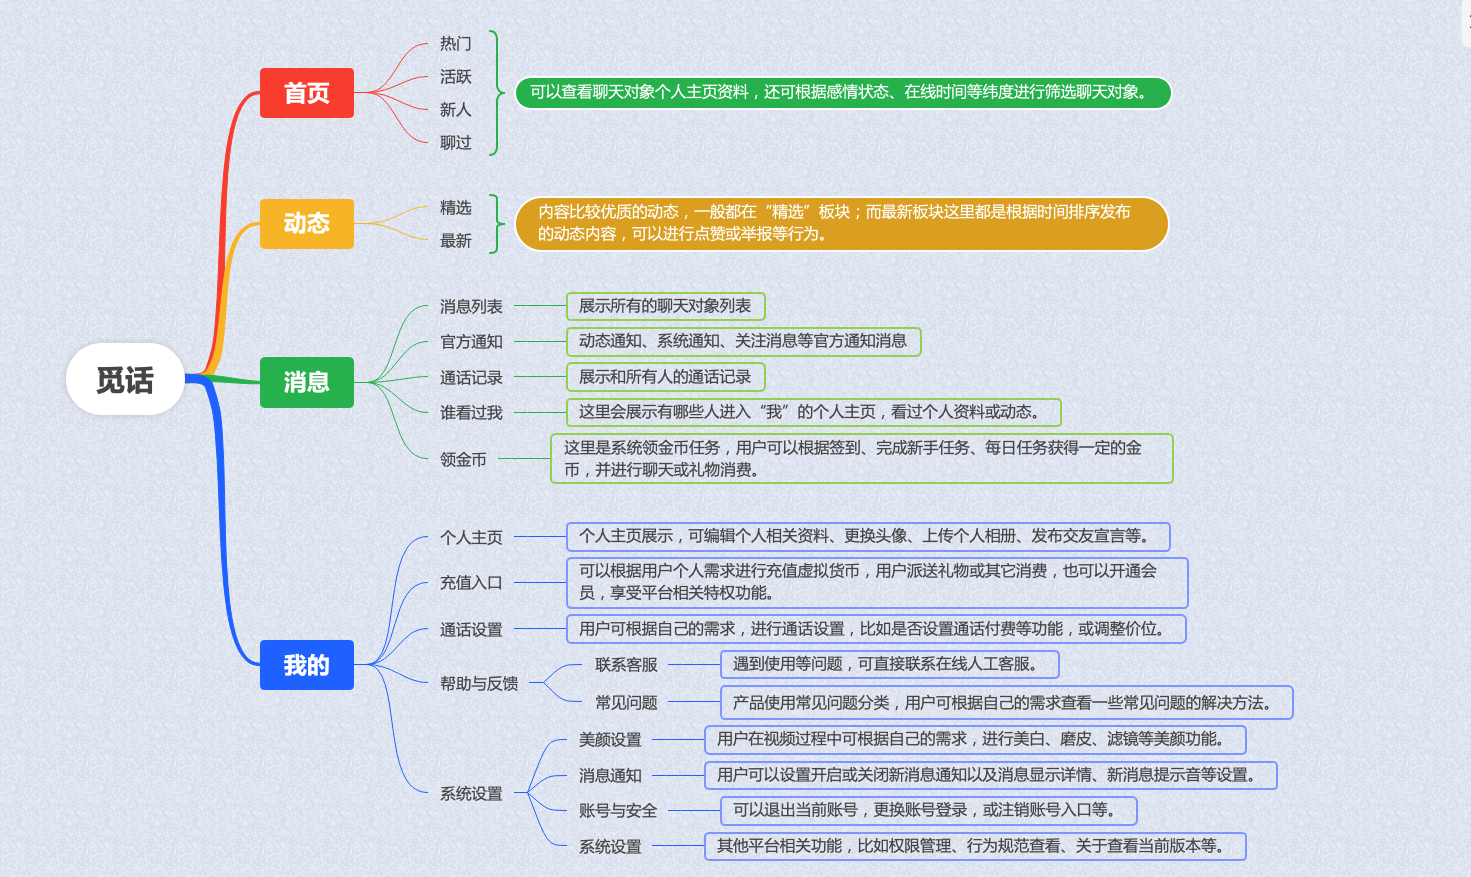
Task: Select the central node 觅话
Action: click(125, 379)
